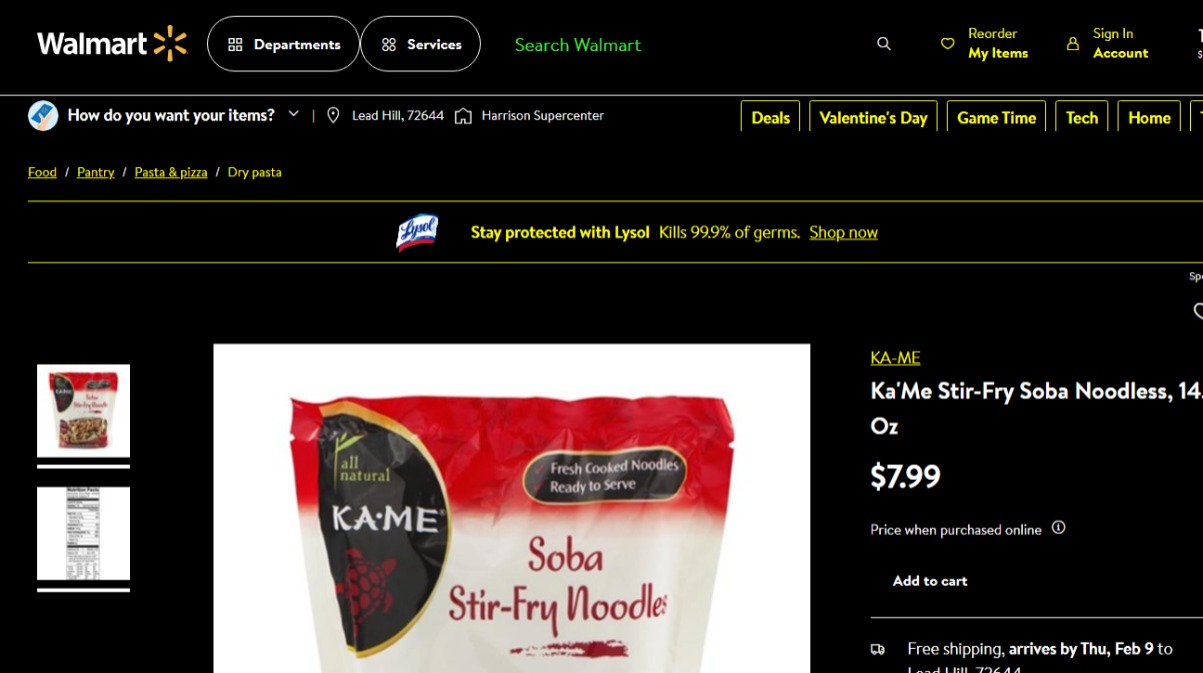The height and width of the screenshot is (673, 1203).
Task: Click the Harrison Supercenter store icon
Action: pos(463,116)
